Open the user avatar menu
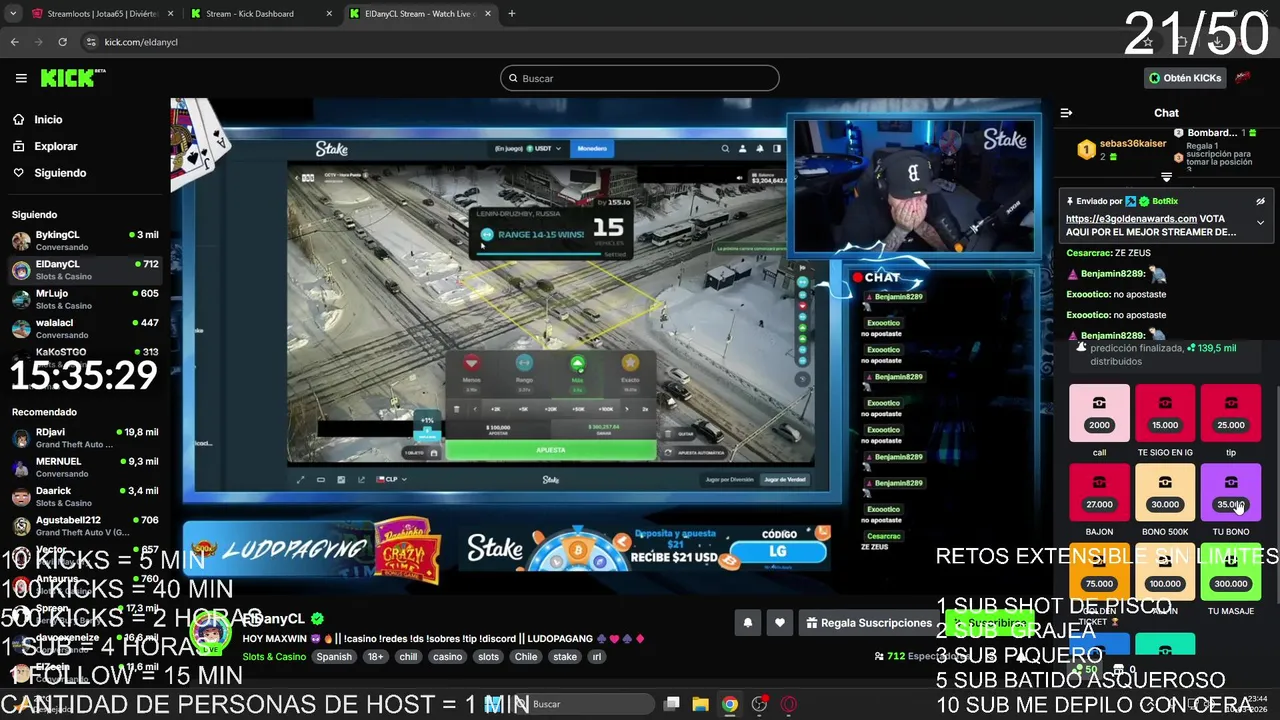 pyautogui.click(x=1243, y=78)
